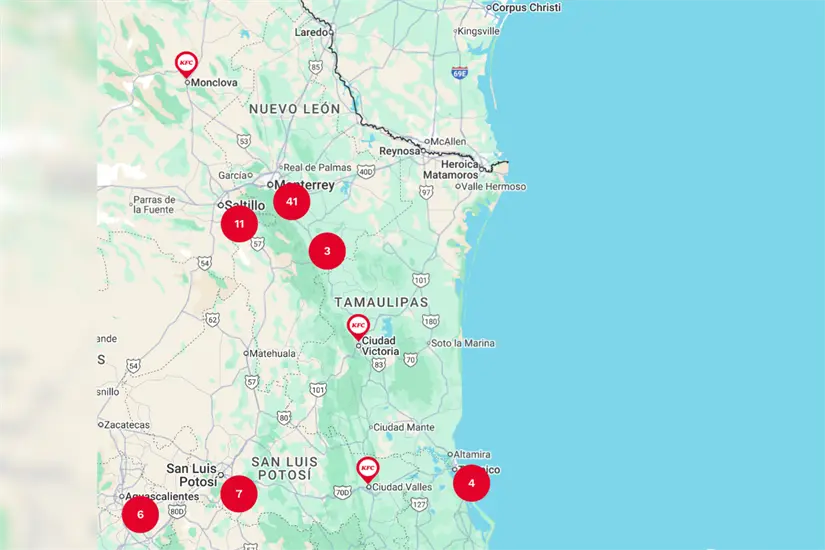Open the cluster marked 4 near Tampico

(x=471, y=484)
